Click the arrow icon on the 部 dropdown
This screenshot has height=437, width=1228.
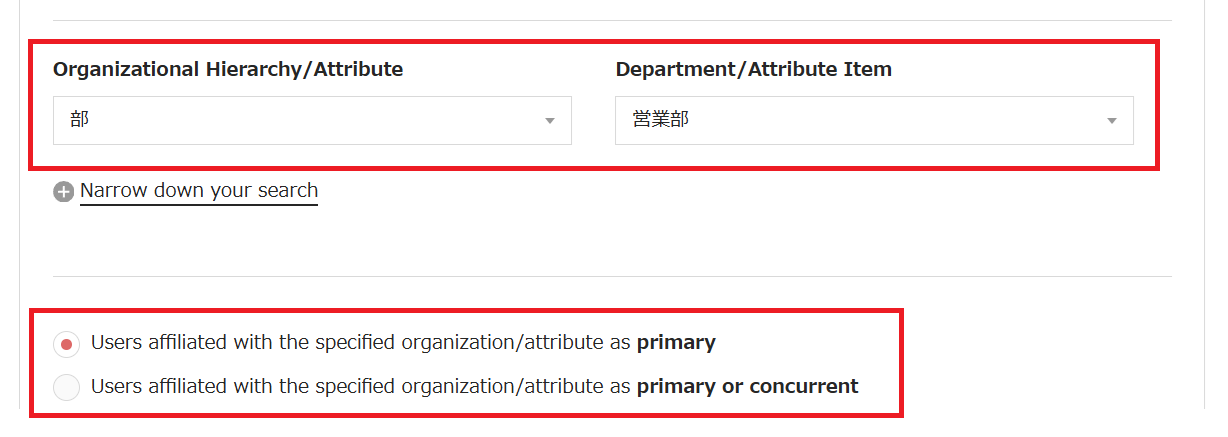pyautogui.click(x=549, y=121)
